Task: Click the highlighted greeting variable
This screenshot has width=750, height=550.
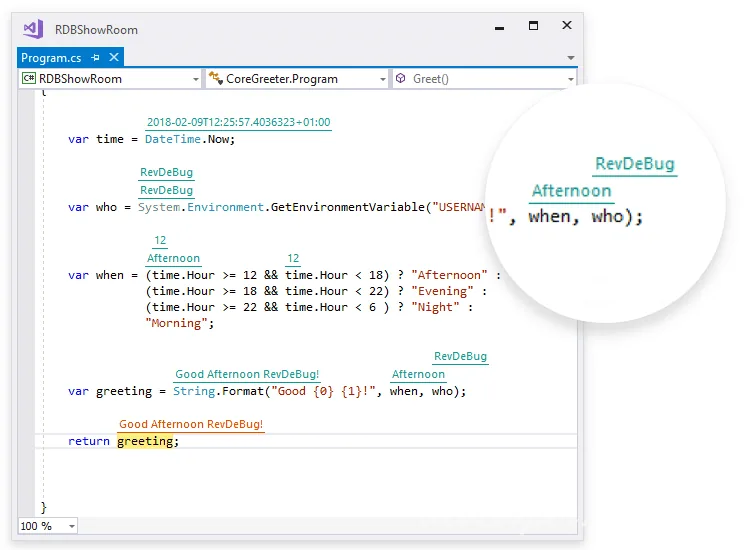Action: [145, 441]
